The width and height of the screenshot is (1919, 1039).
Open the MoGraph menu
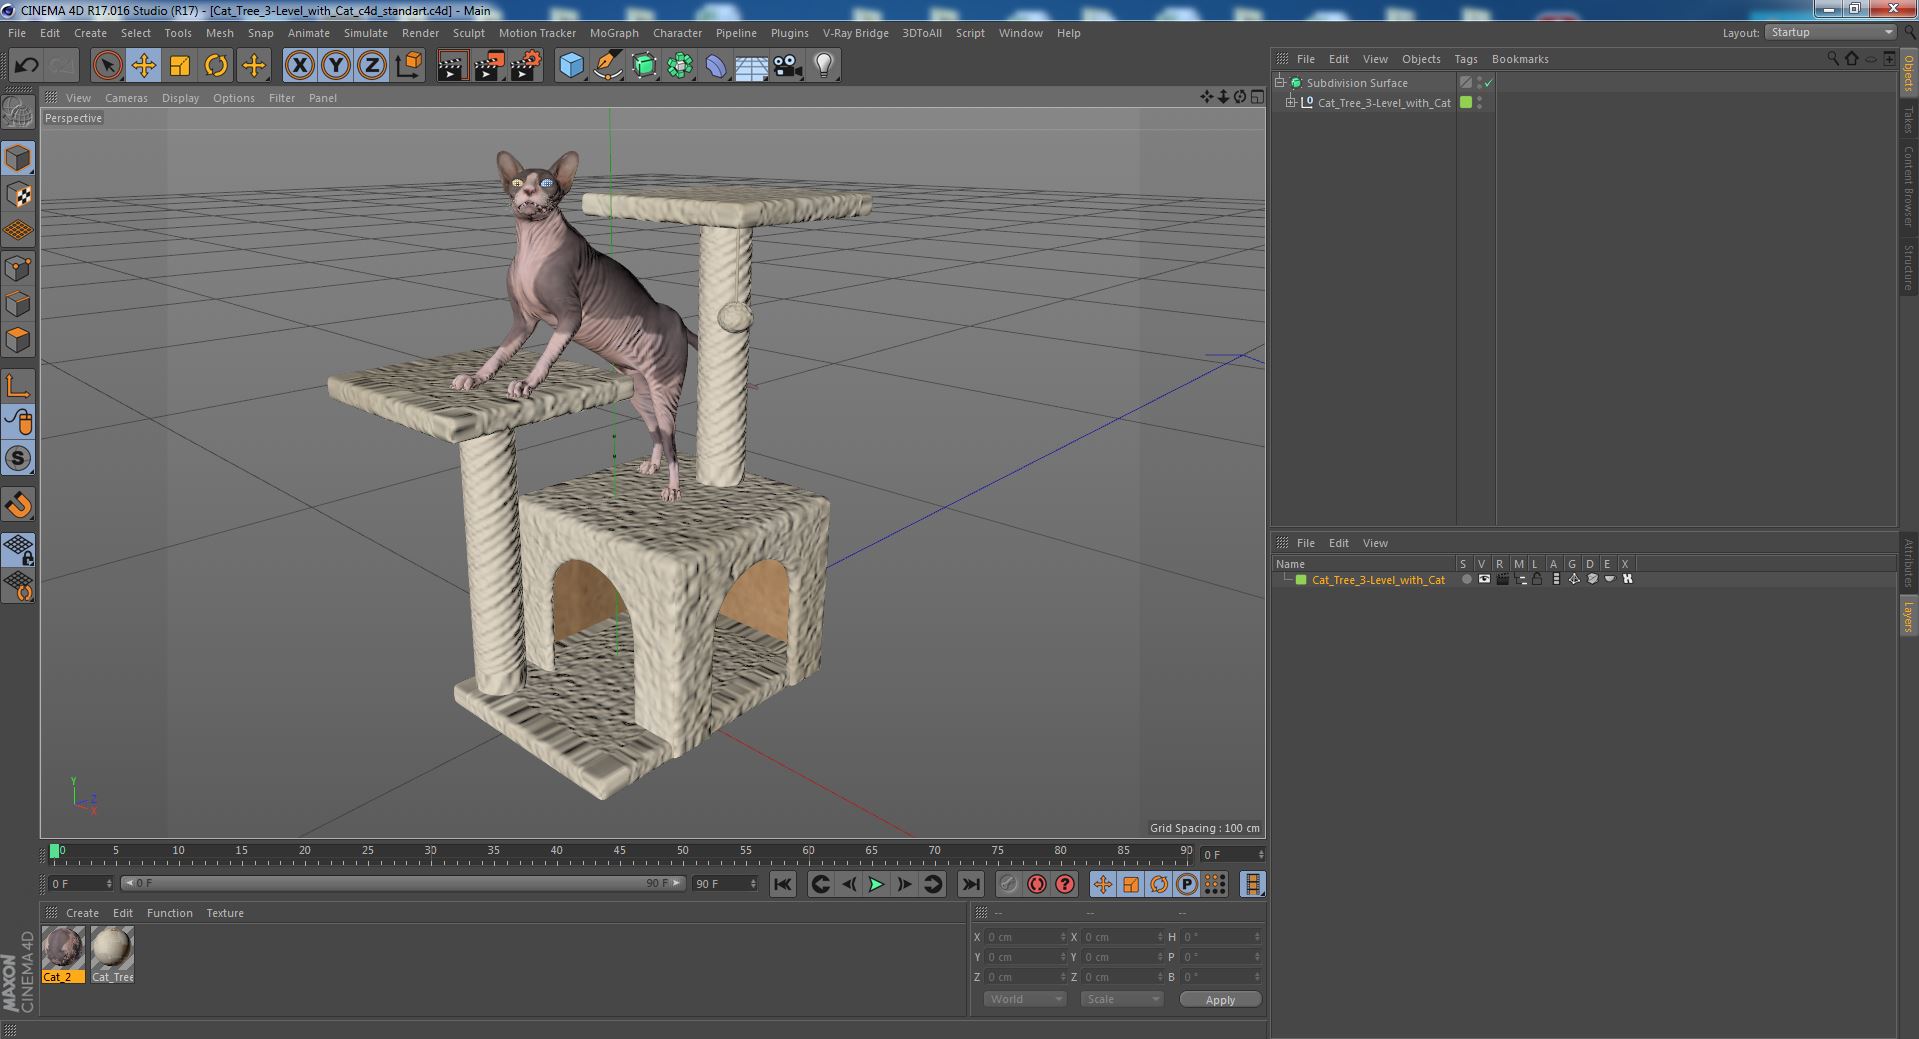[614, 33]
